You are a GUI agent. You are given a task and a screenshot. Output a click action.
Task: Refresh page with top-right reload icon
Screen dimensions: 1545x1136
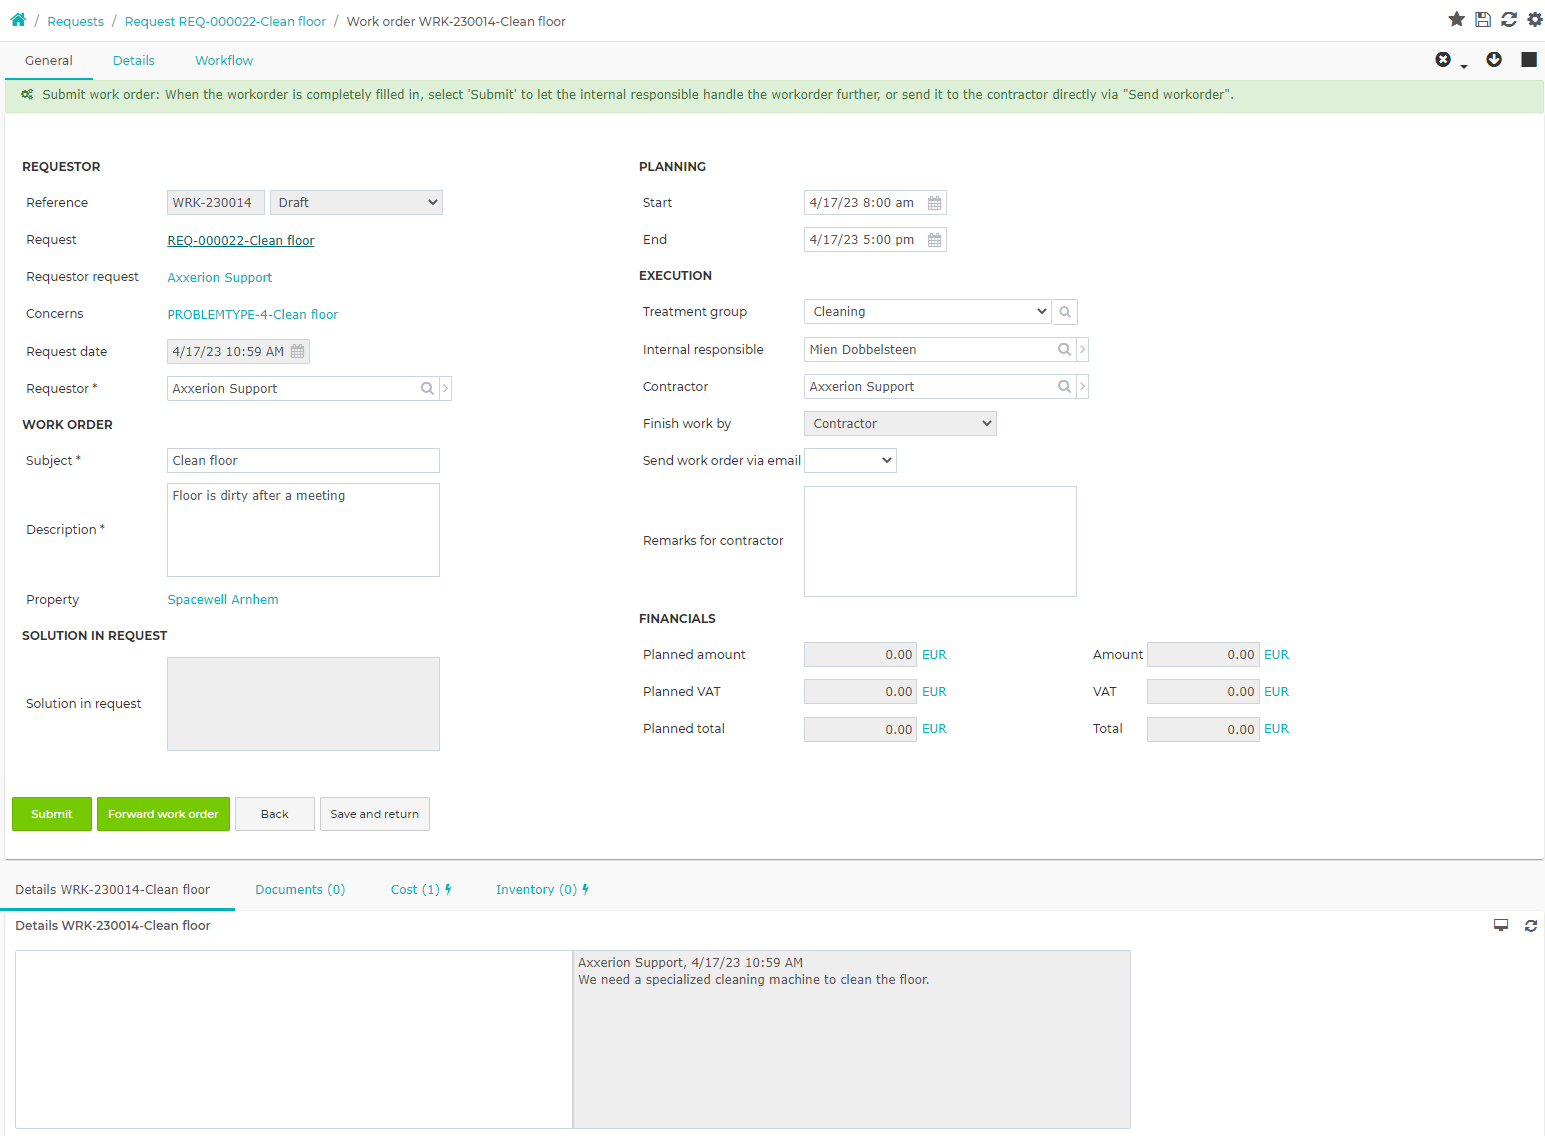1509,19
